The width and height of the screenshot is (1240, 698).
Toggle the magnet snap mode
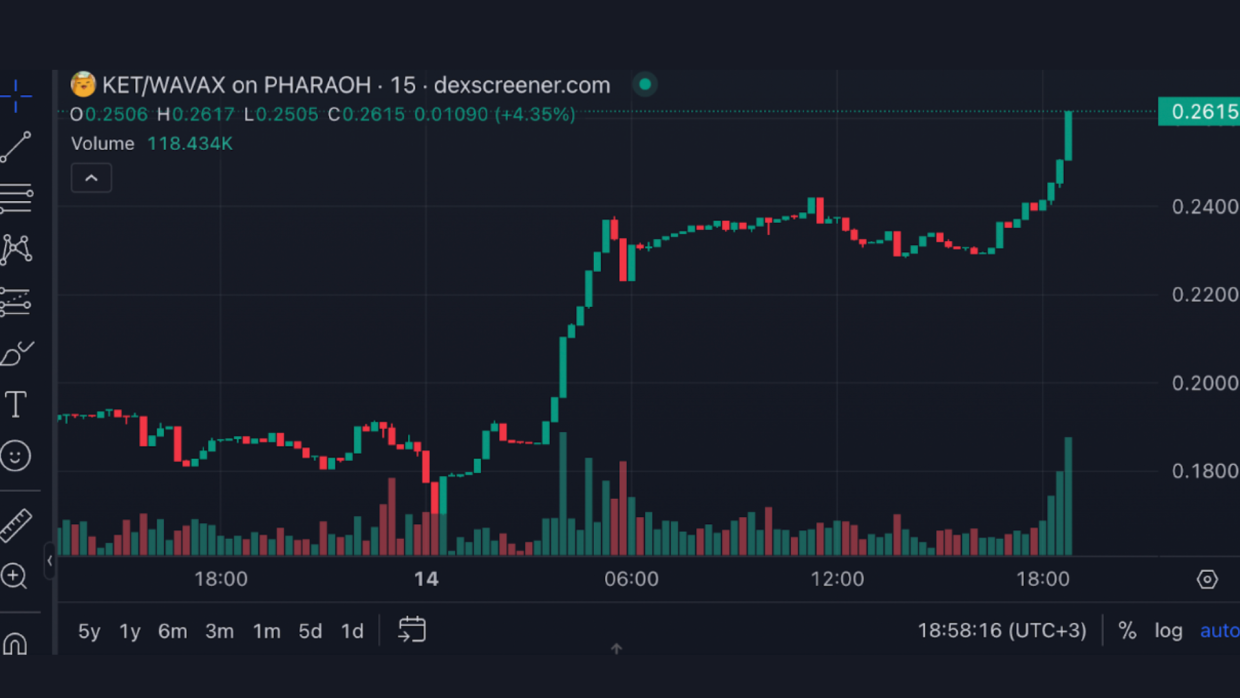click(15, 643)
